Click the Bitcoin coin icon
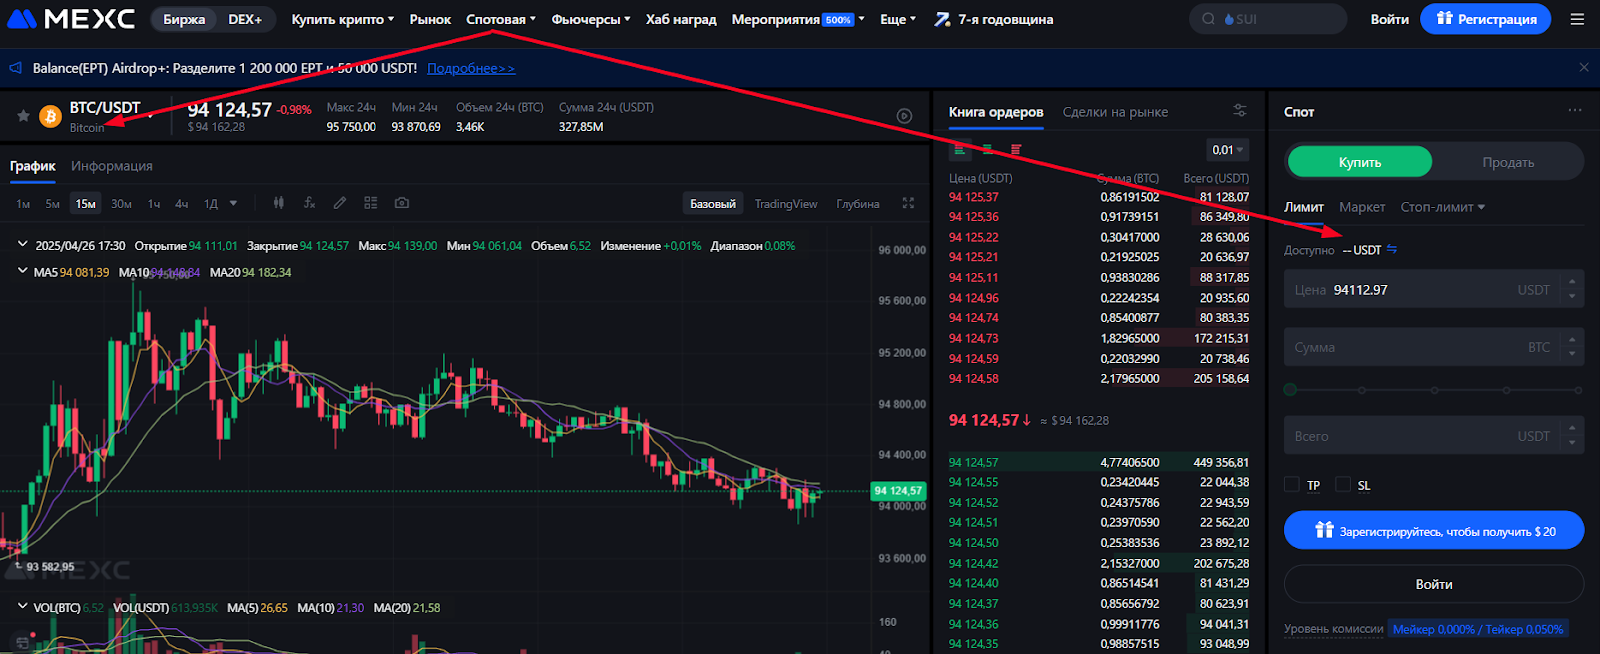The image size is (1600, 654). tap(50, 117)
